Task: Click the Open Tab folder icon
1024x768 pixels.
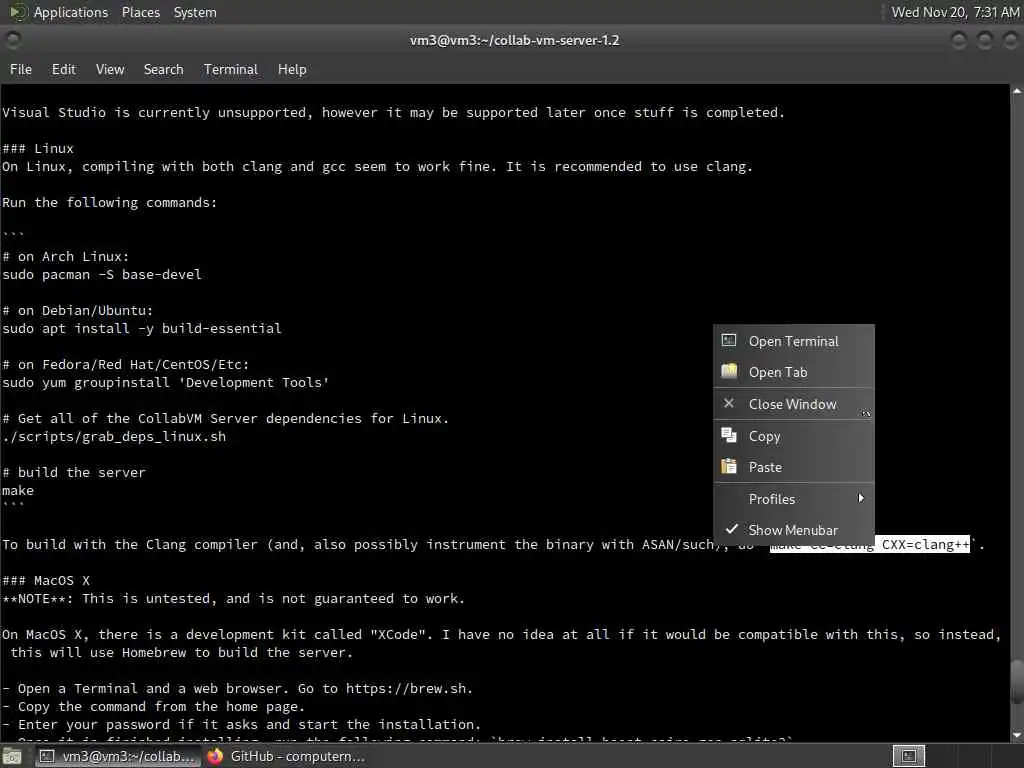Action: (729, 371)
